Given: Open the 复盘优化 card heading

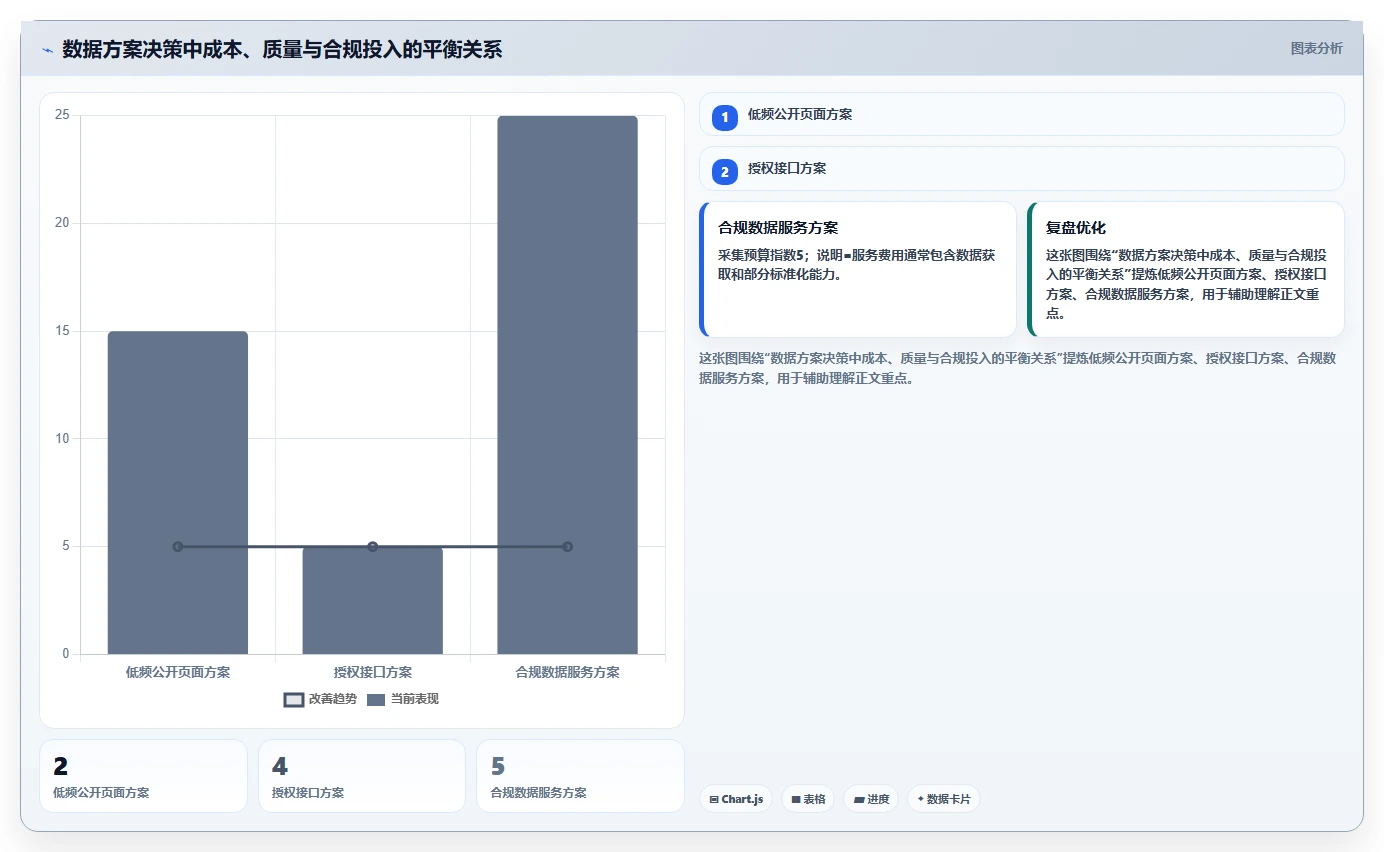Looking at the screenshot, I should pos(1076,228).
